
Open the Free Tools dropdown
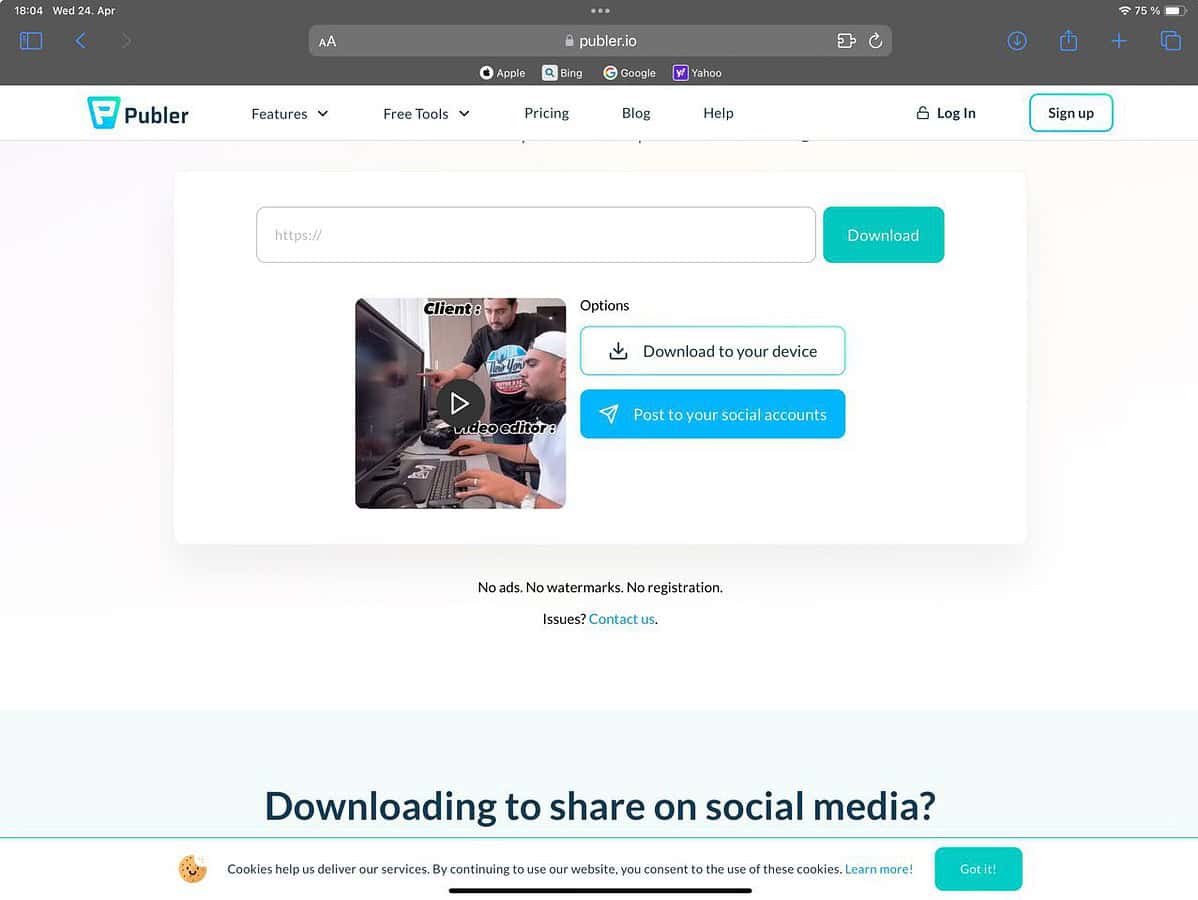point(425,113)
